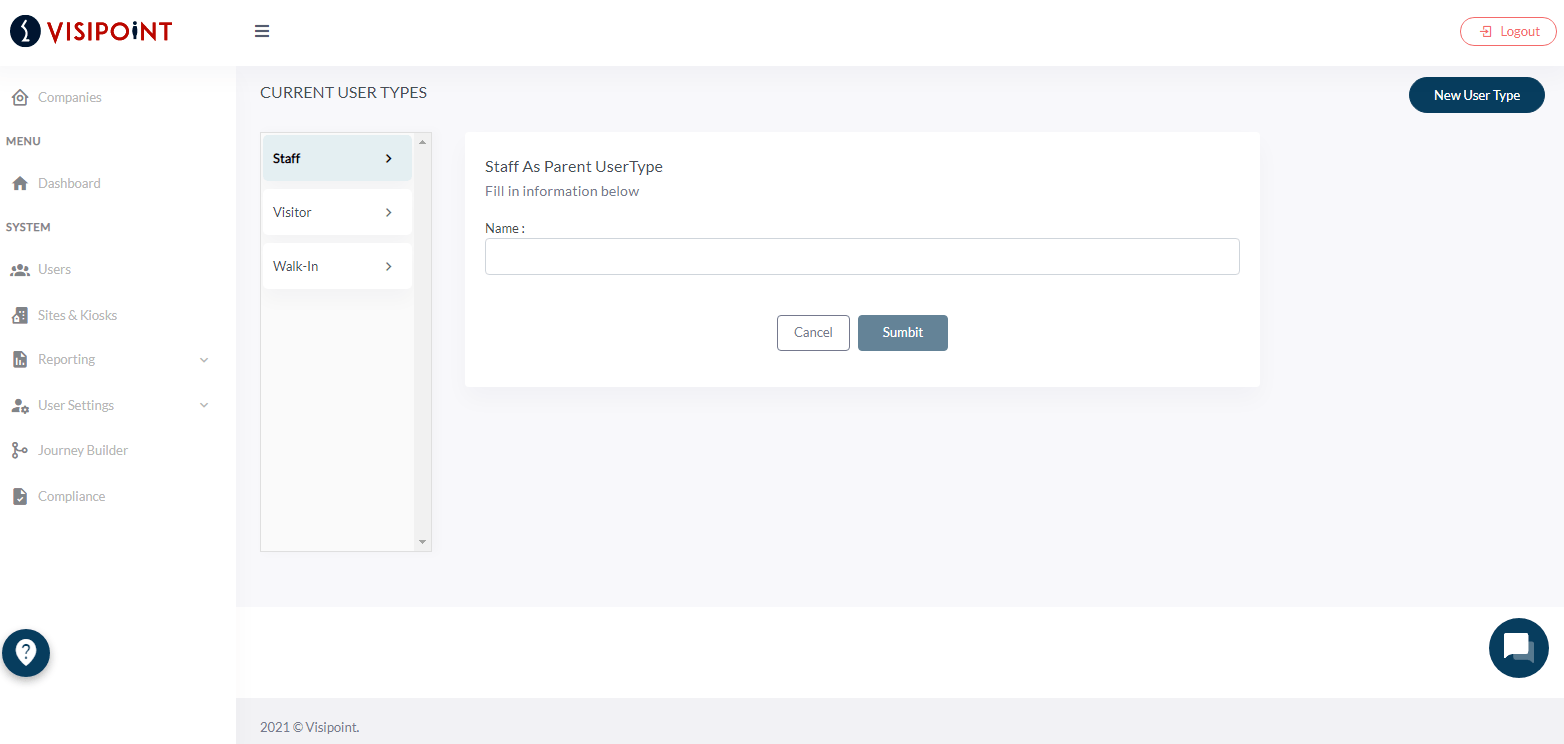Click the Sites & Kiosks icon
Viewport: 1564px width, 744px height.
(19, 315)
